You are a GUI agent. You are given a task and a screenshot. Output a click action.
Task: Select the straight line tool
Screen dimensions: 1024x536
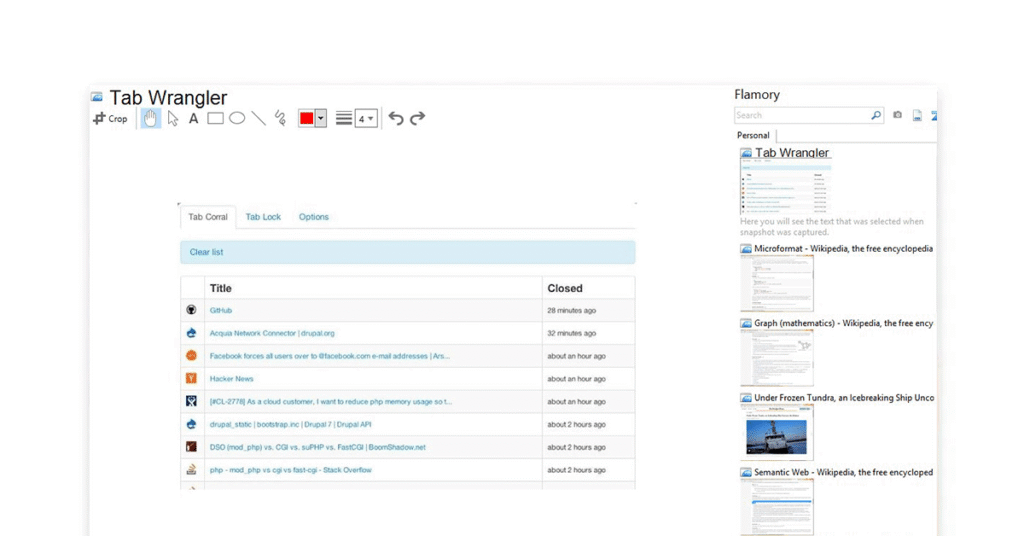pos(259,118)
